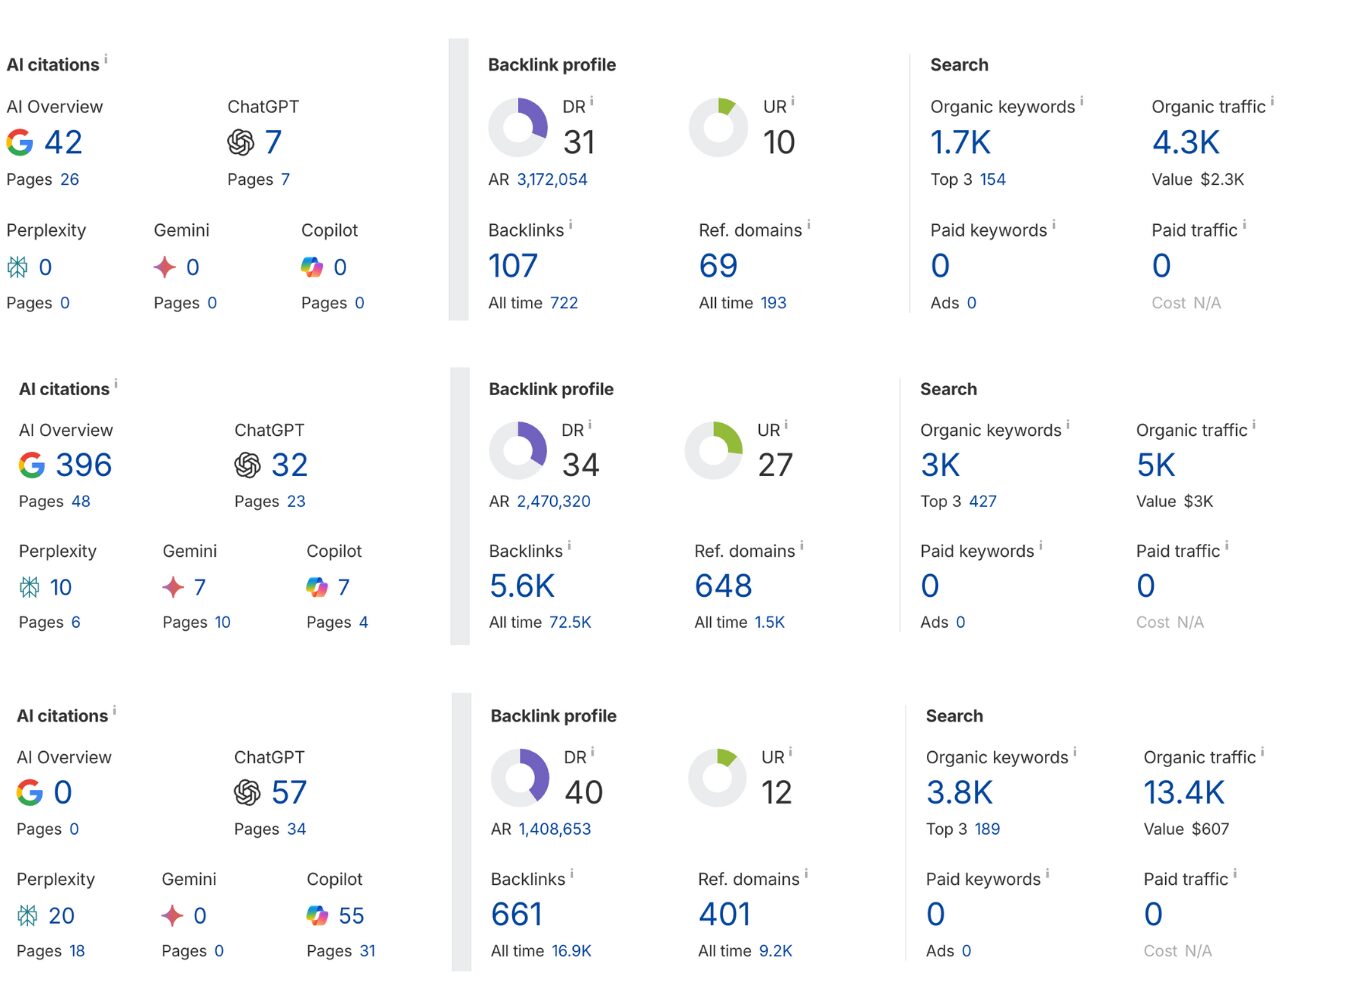Open the 1.7K organic keywords link
This screenshot has height=1000, width=1350.
pos(960,143)
